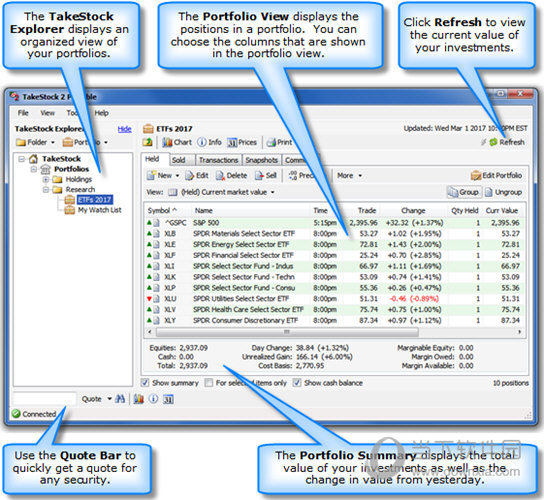Viewport: 544px width, 500px height.
Task: Switch to the Snapshots tab
Action: pyautogui.click(x=262, y=160)
